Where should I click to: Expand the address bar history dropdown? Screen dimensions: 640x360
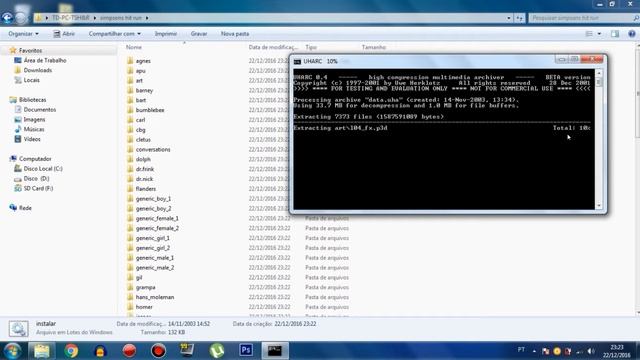509,18
